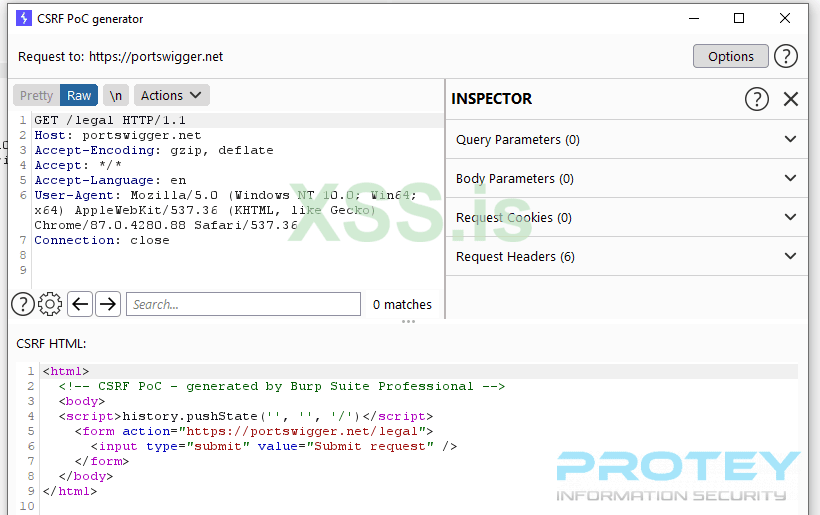Click the Burp lightning logo icon
820x515 pixels.
click(24, 18)
